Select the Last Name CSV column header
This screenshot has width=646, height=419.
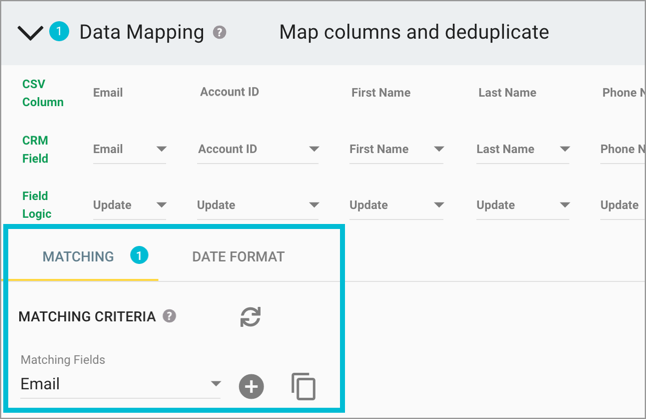pos(507,93)
